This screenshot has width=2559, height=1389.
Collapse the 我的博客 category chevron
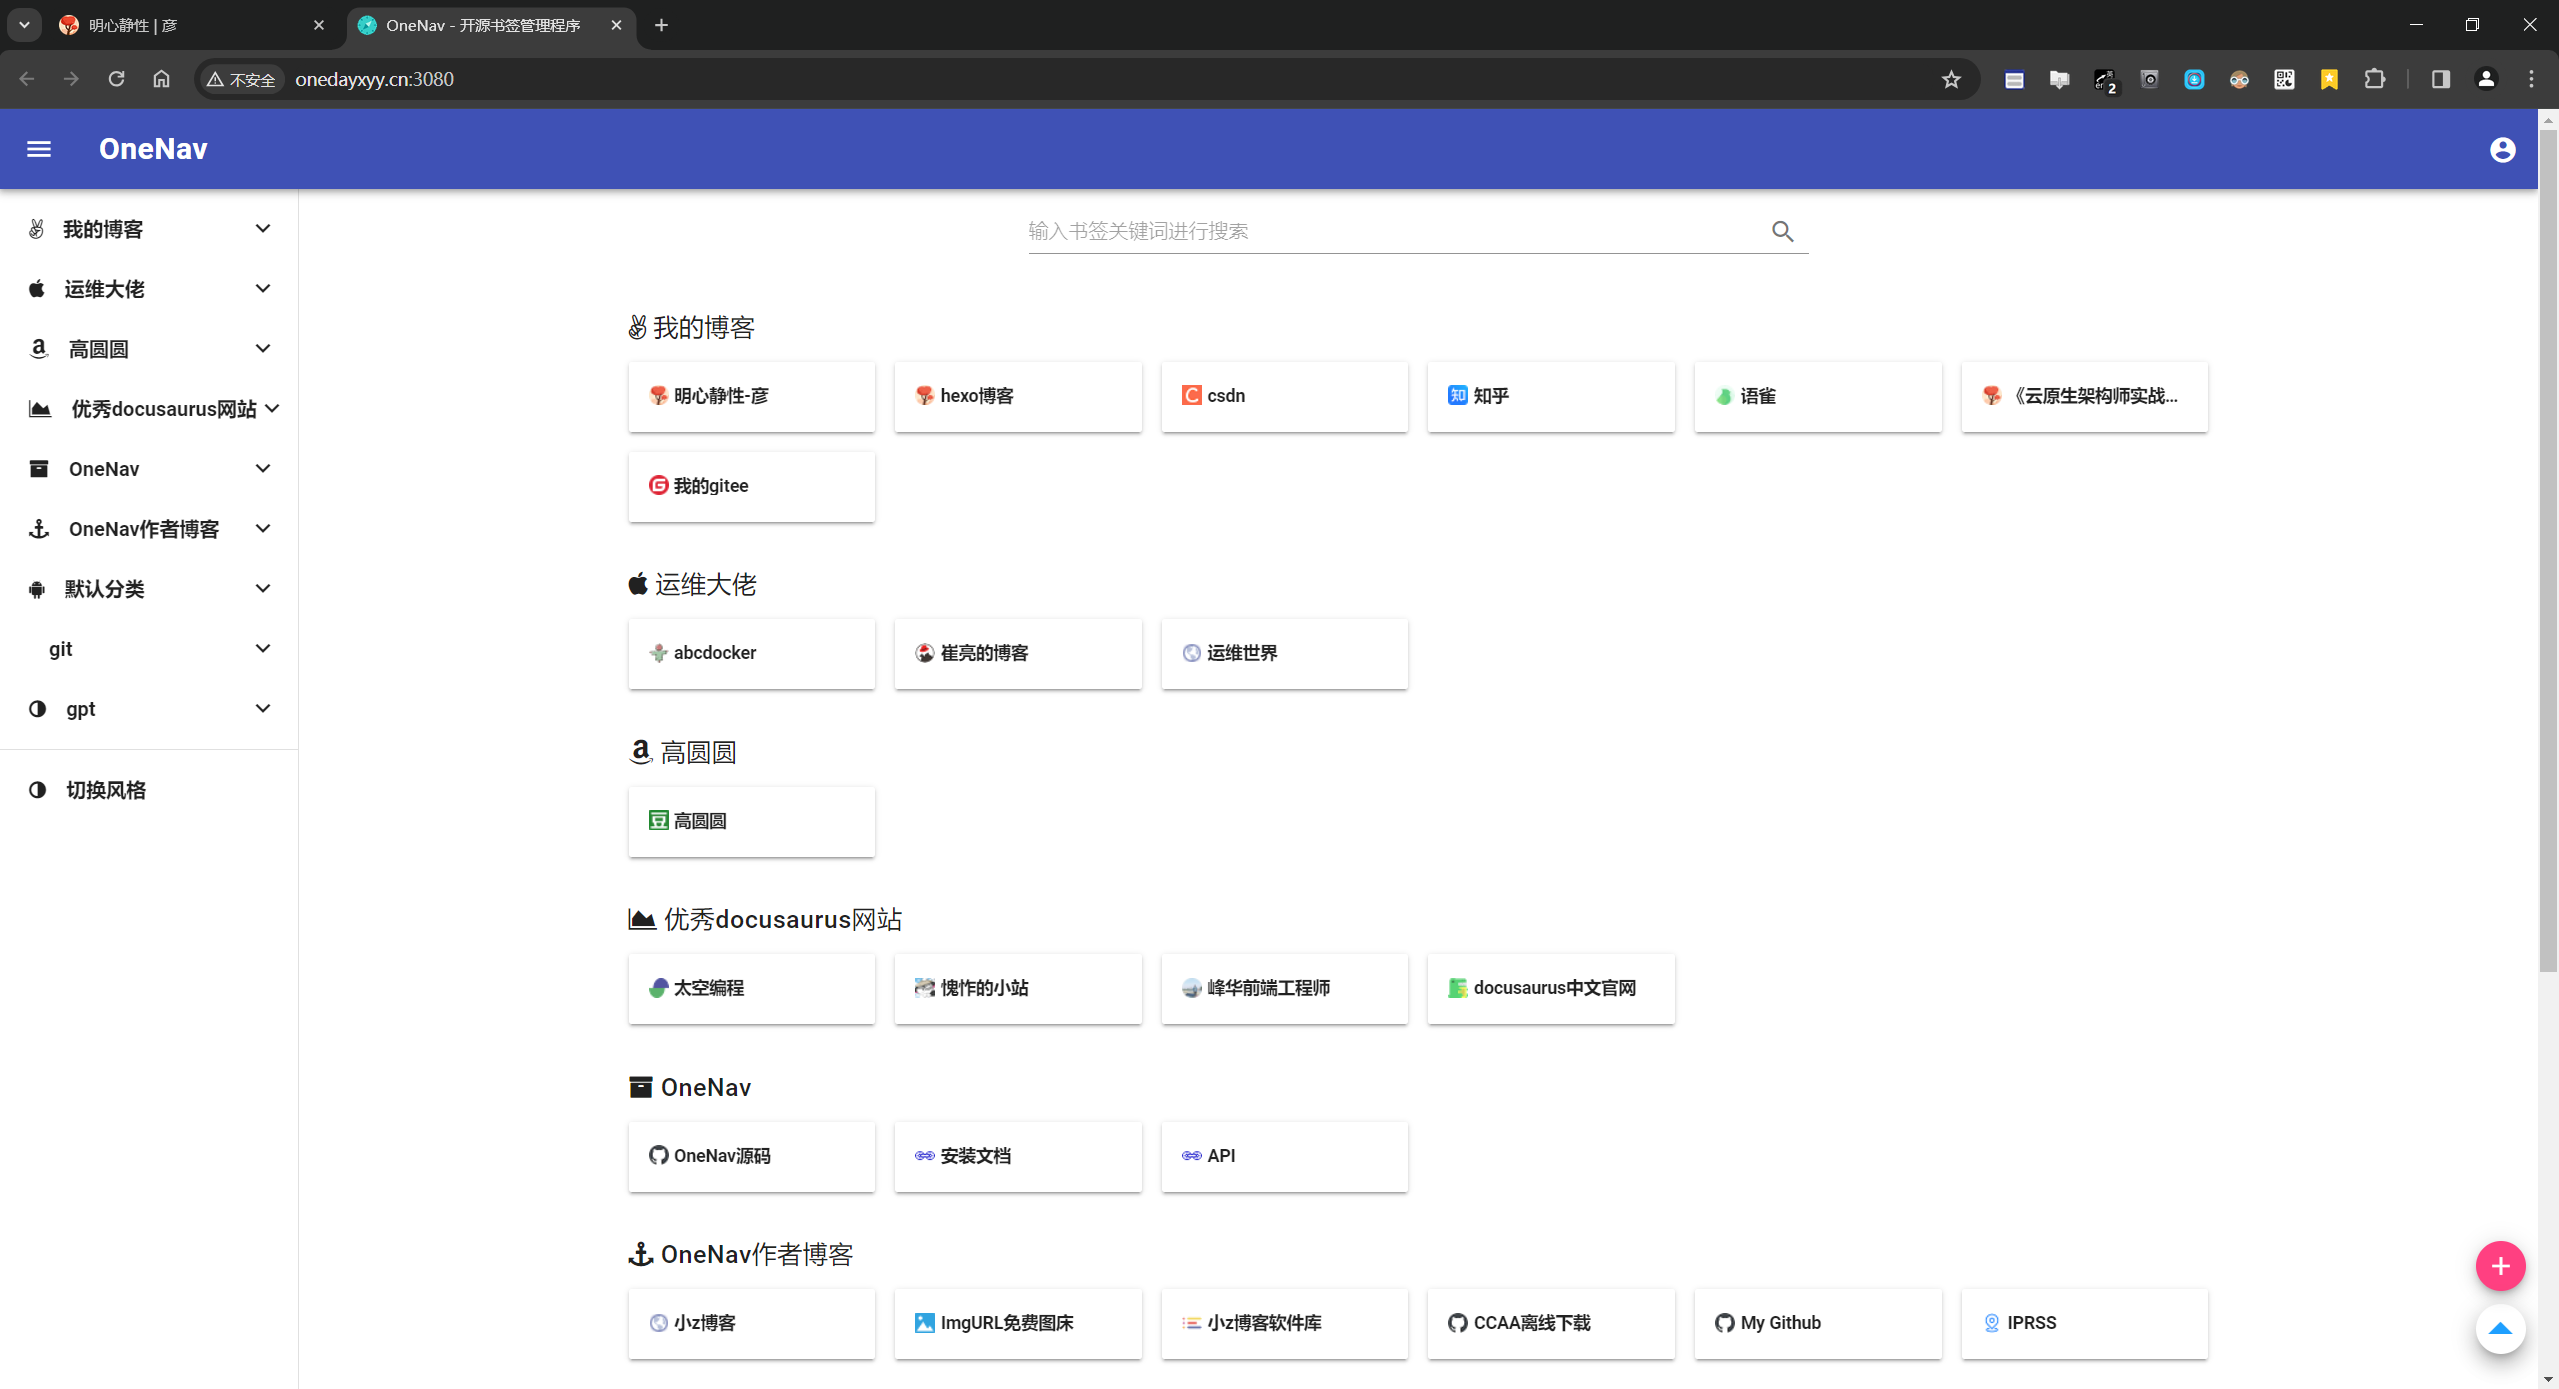[262, 228]
